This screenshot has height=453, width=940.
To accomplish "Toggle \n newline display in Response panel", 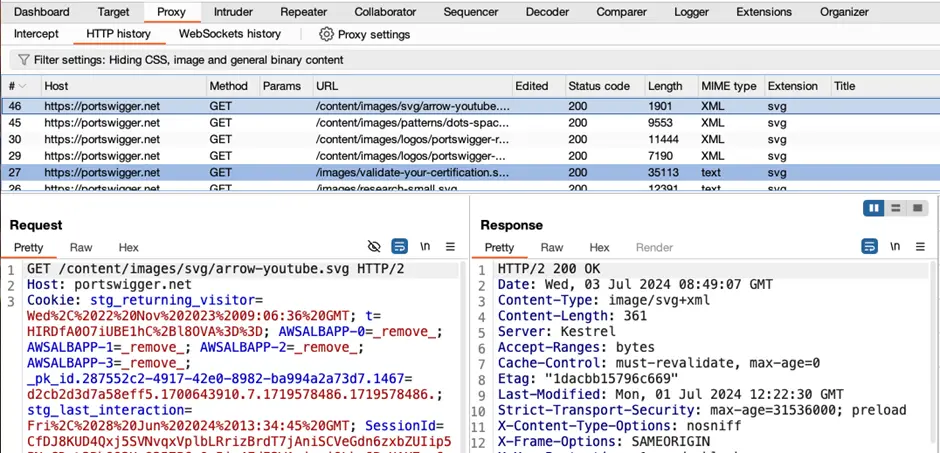I will (x=895, y=247).
